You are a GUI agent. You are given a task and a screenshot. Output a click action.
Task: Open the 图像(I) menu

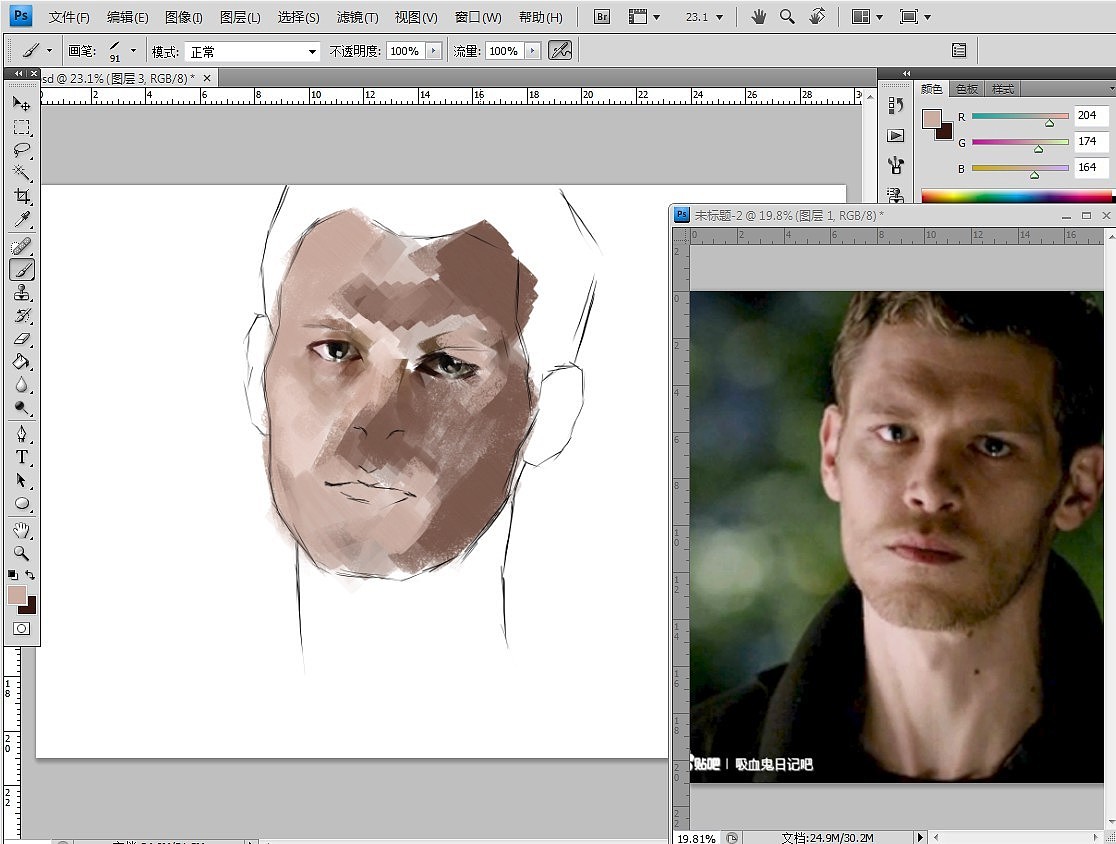pyautogui.click(x=184, y=17)
